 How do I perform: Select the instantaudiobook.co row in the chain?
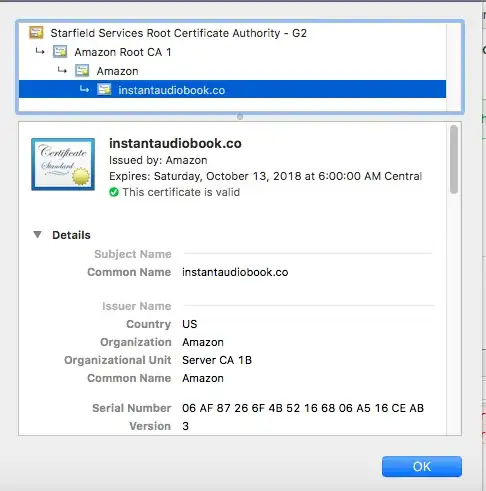pos(232,89)
